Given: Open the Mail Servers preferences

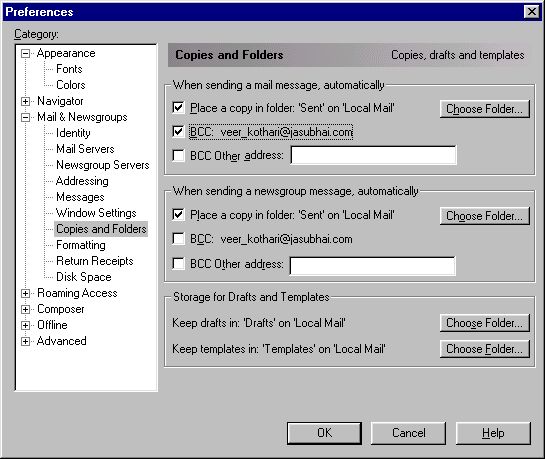Looking at the screenshot, I should (x=85, y=149).
